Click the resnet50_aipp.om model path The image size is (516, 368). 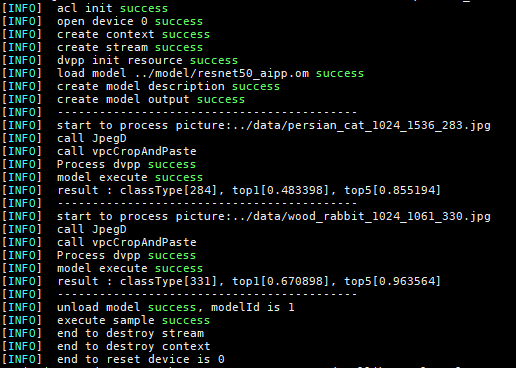(222, 73)
